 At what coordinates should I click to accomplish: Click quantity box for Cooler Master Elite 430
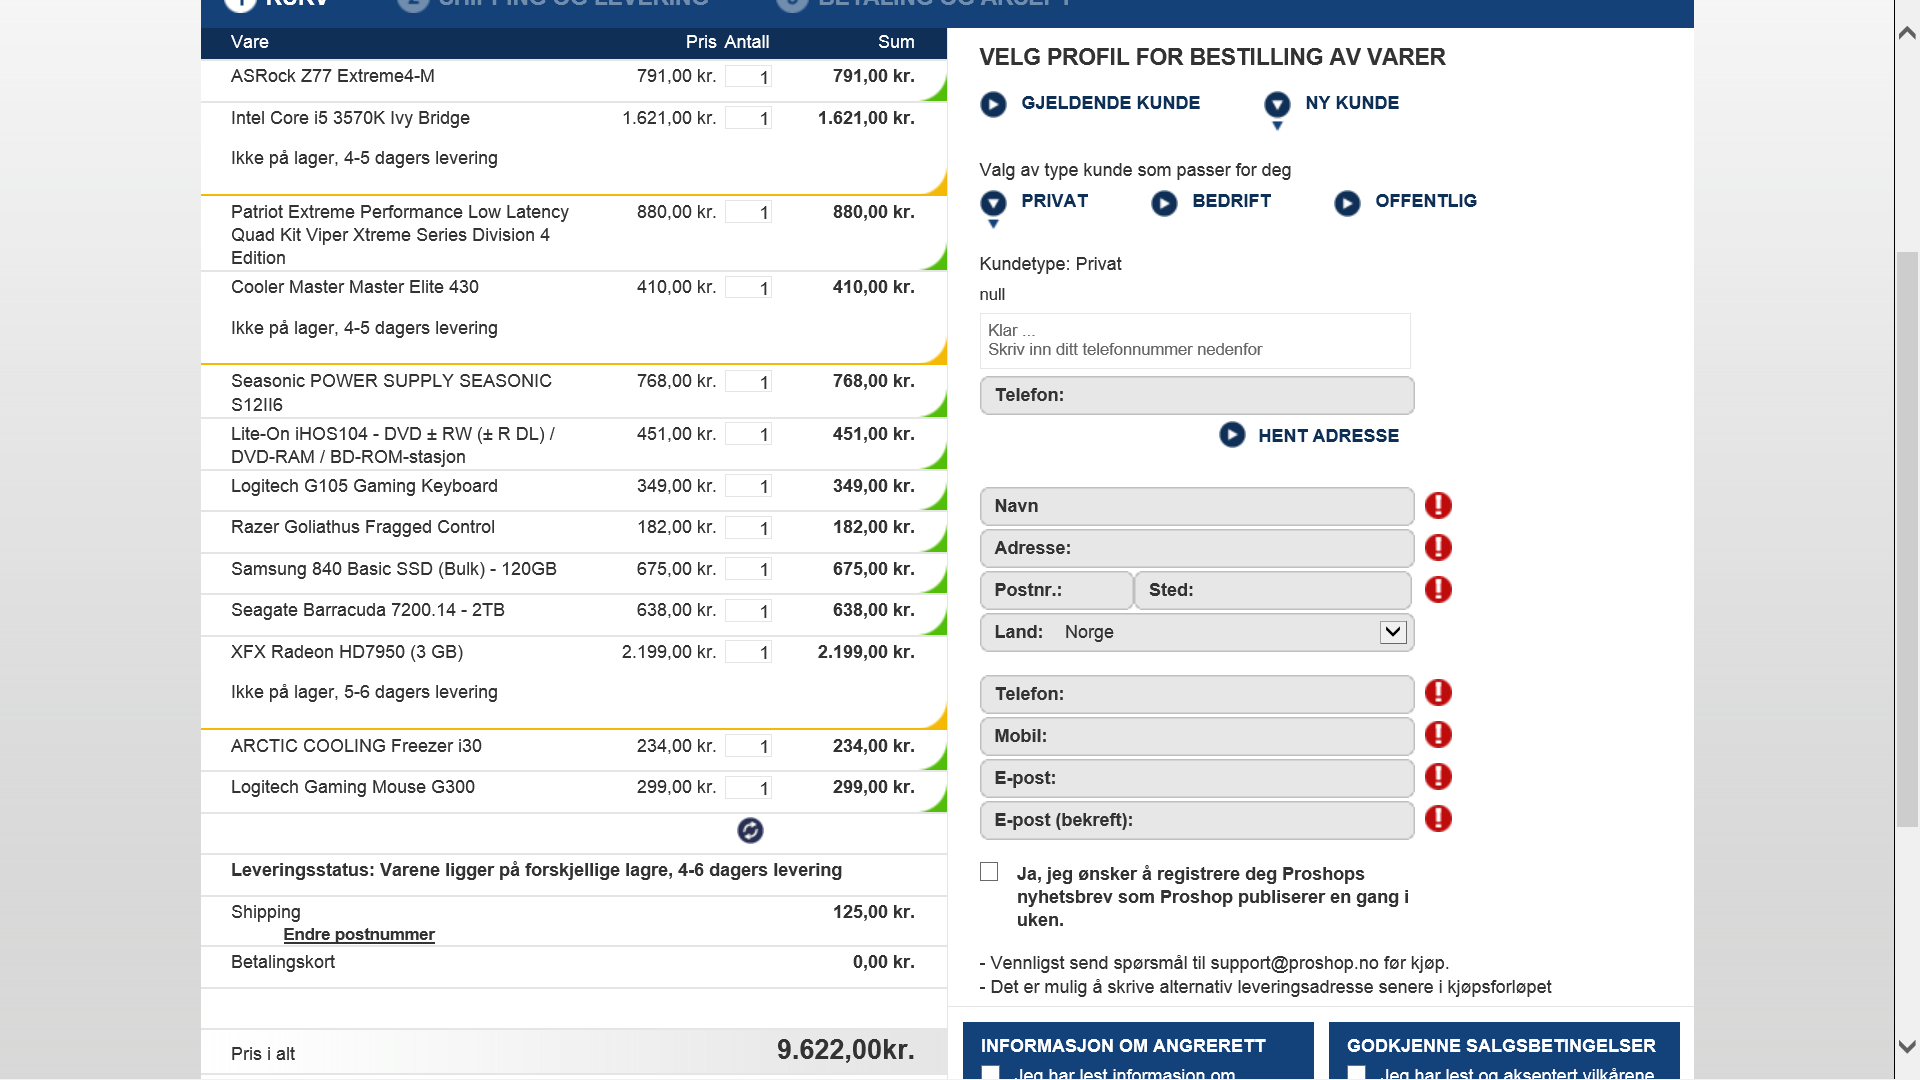pos(748,288)
